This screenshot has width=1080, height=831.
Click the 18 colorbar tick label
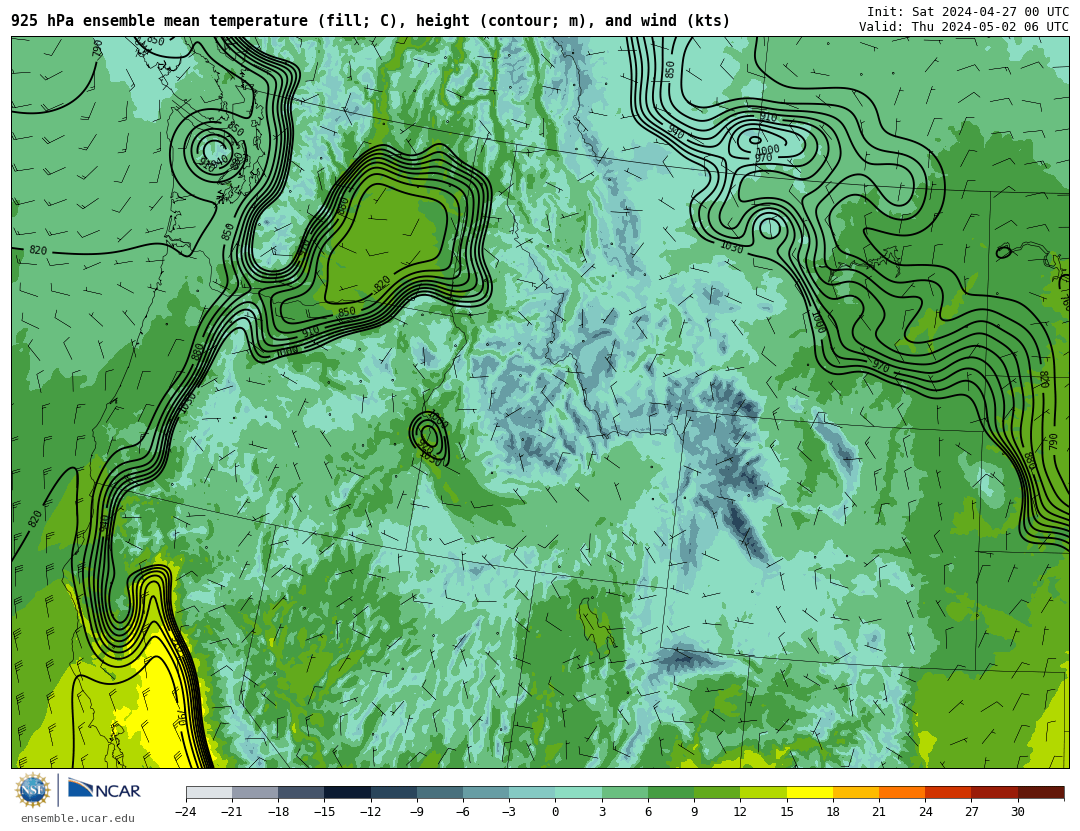pyautogui.click(x=833, y=812)
